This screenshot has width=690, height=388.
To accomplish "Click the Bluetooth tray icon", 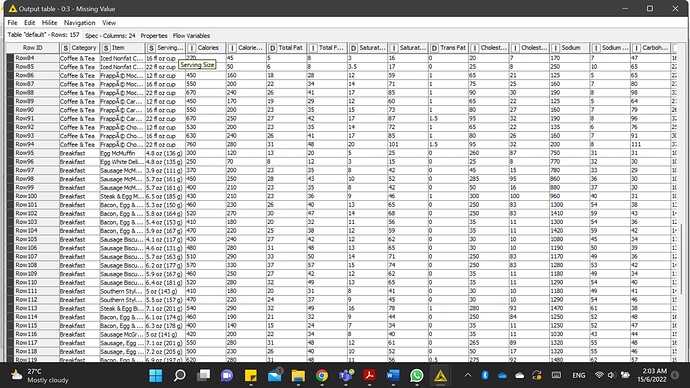I will [x=485, y=375].
